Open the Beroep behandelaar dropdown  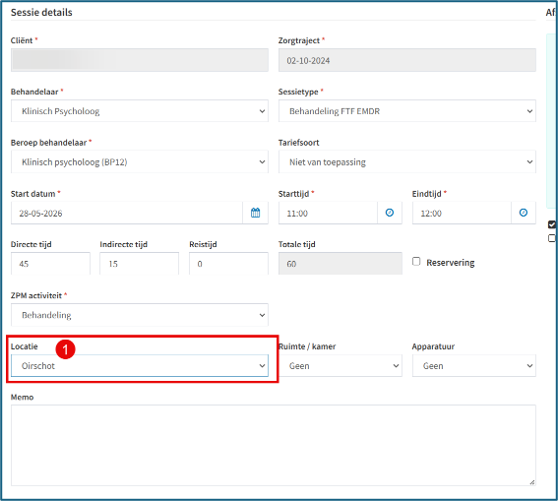[140, 162]
